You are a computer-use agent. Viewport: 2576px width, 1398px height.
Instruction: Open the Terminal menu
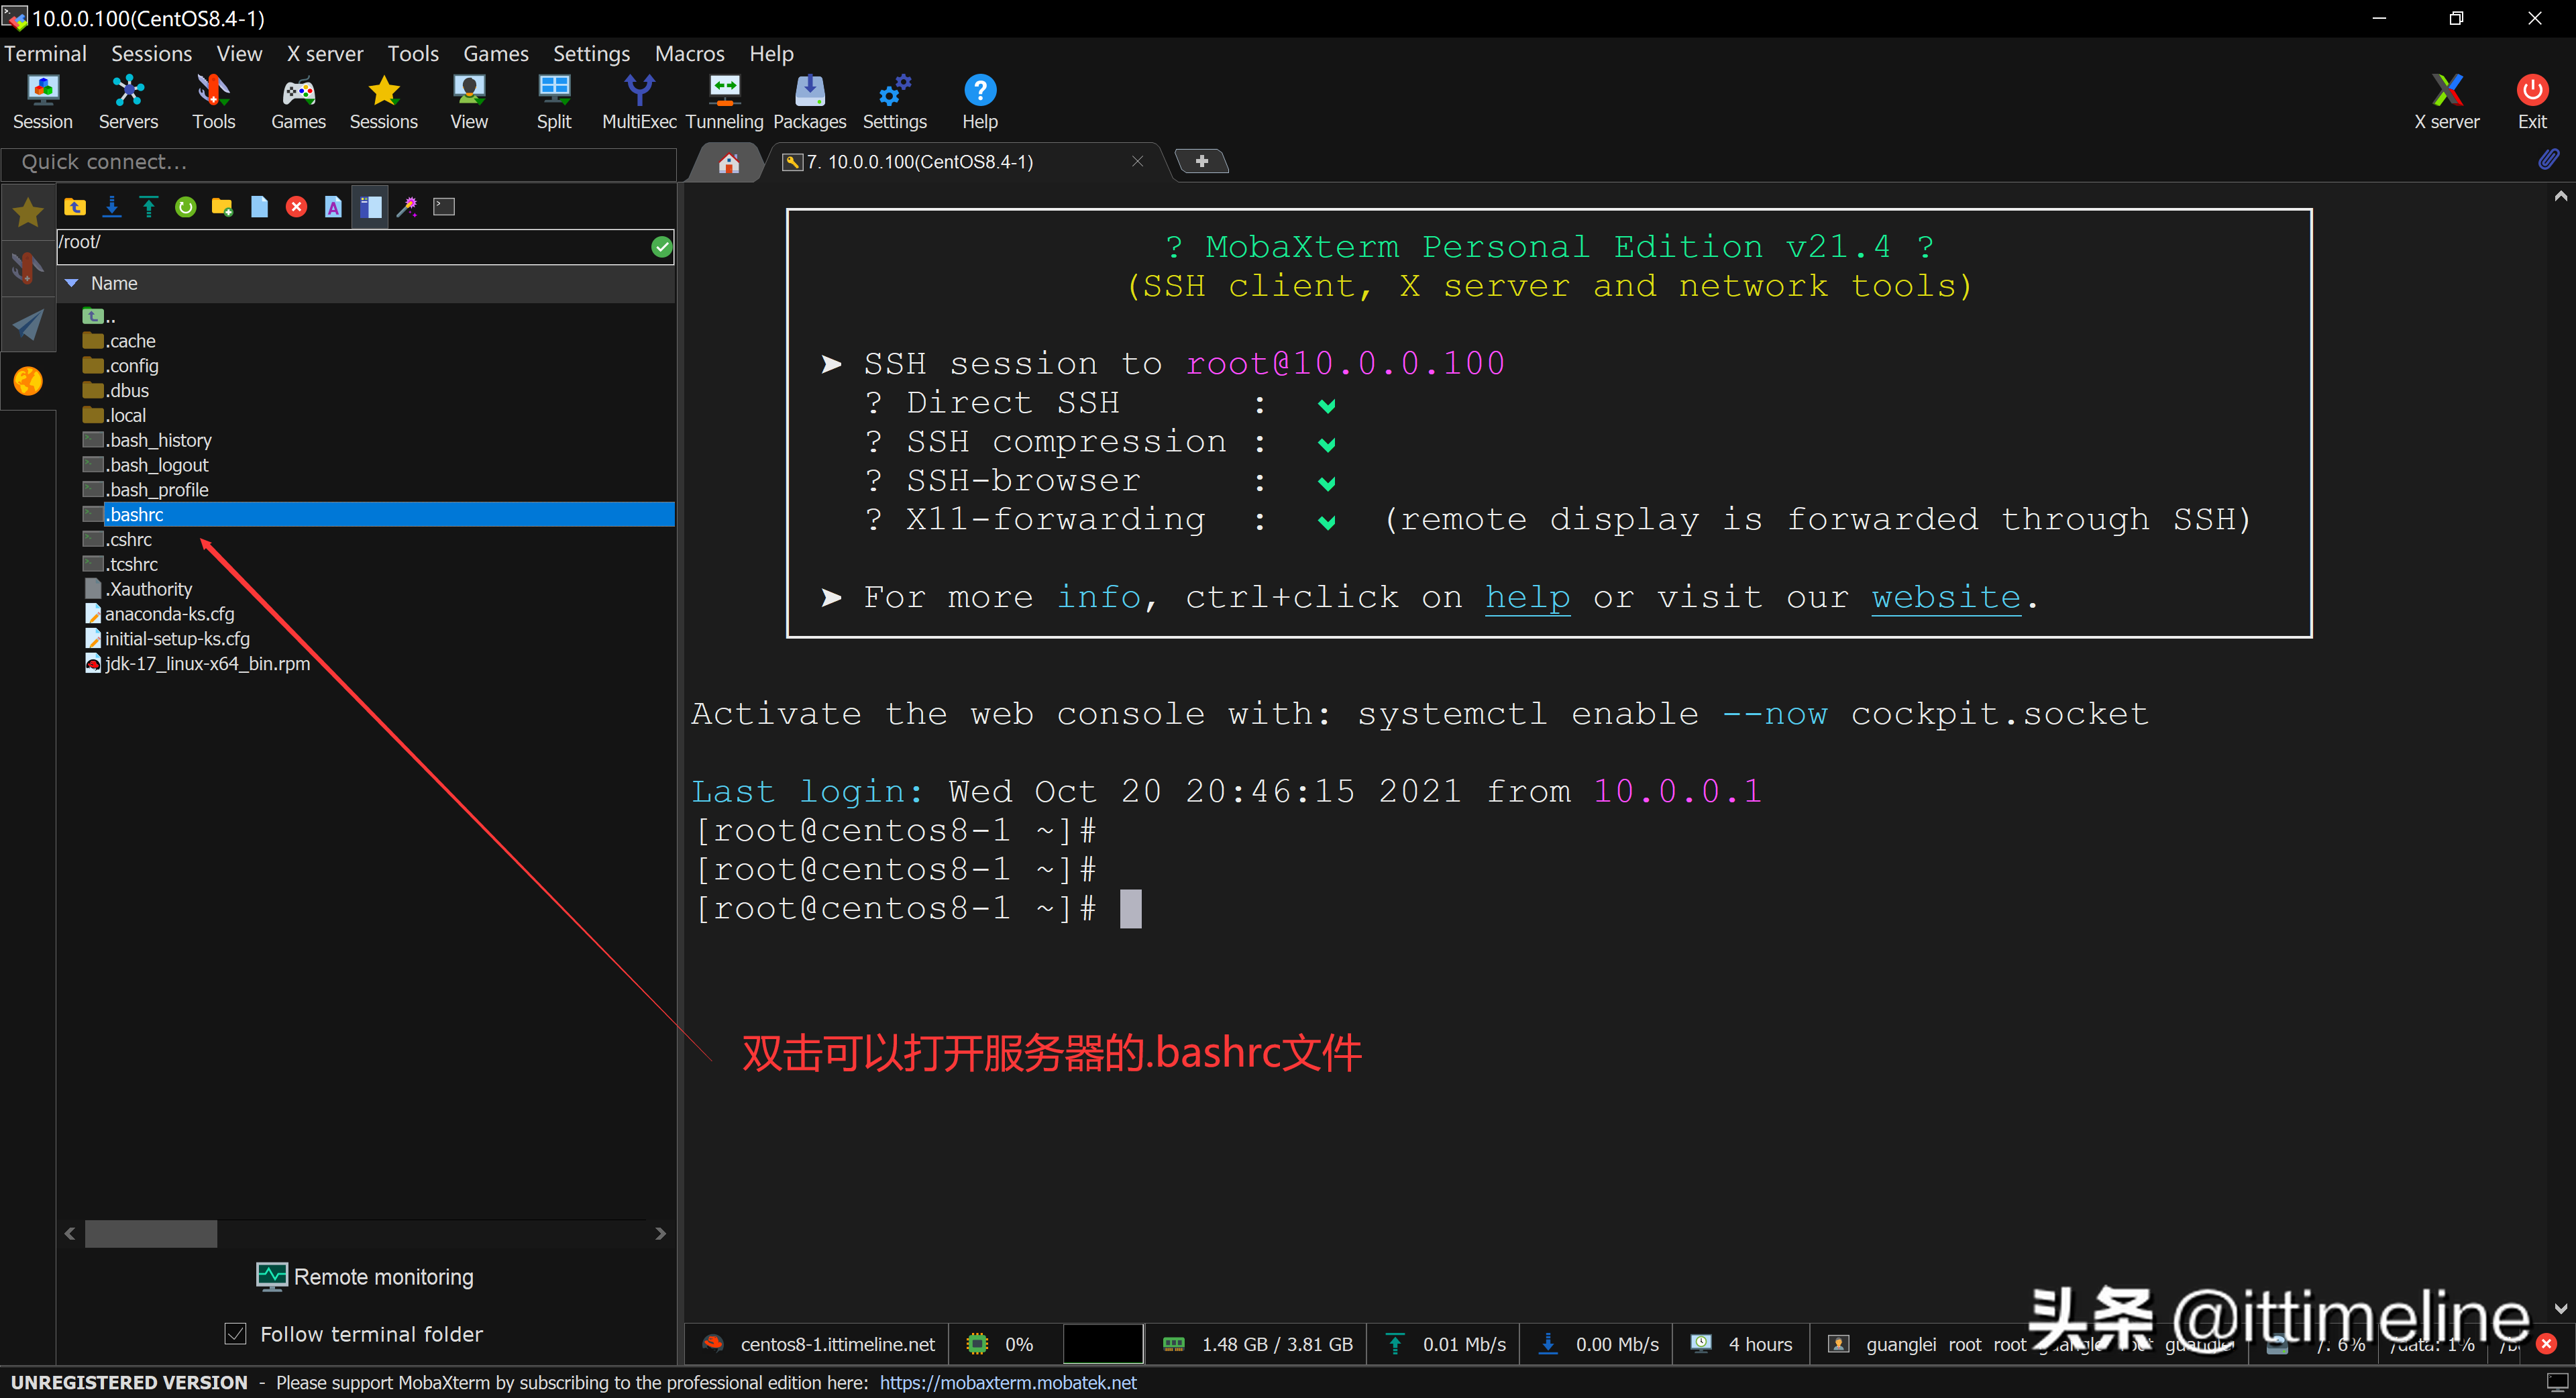(x=45, y=54)
